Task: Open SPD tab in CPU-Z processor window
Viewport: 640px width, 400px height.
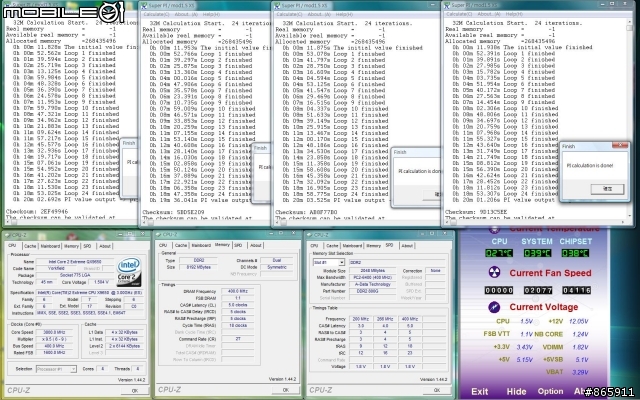Action: tap(87, 246)
